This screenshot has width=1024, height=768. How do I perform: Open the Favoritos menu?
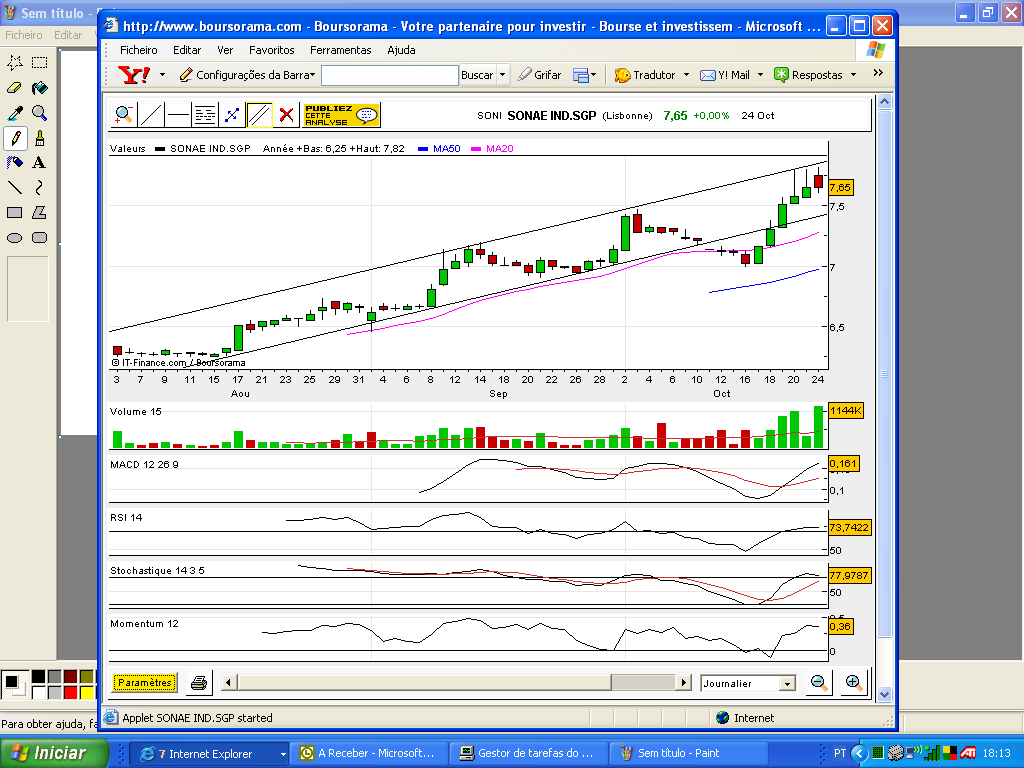point(271,50)
